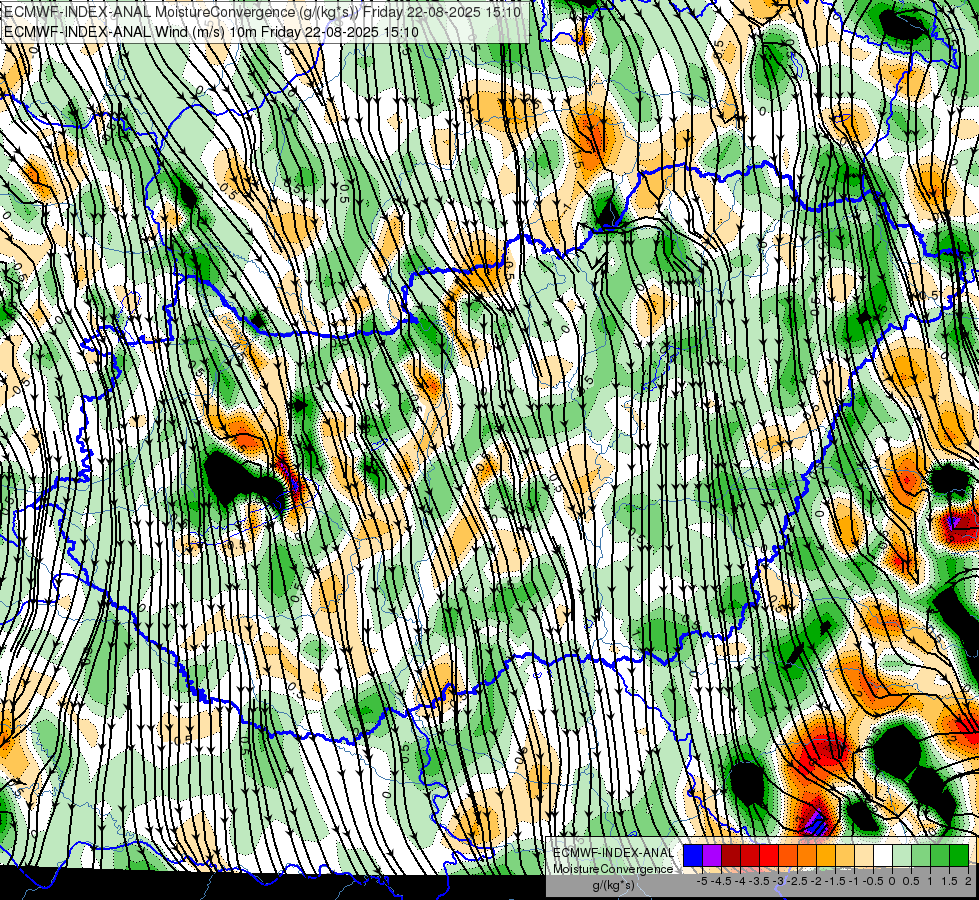Viewport: 979px width, 900px height.
Task: Click the pale peach swatch between -1 and -0.5
Action: [864, 856]
